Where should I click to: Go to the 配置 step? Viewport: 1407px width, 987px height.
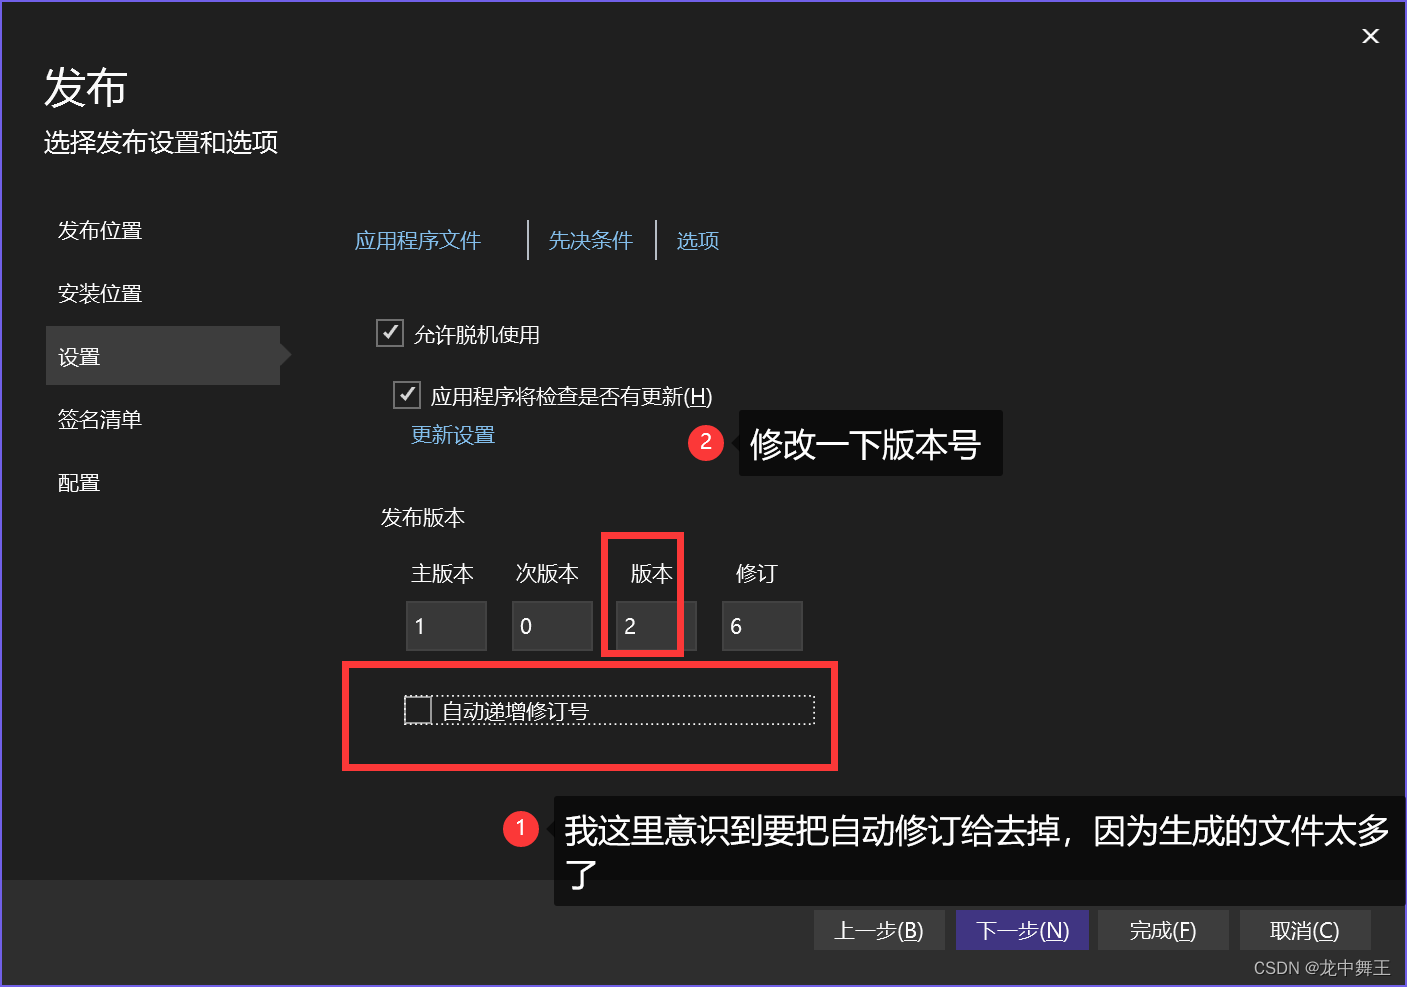tap(79, 483)
